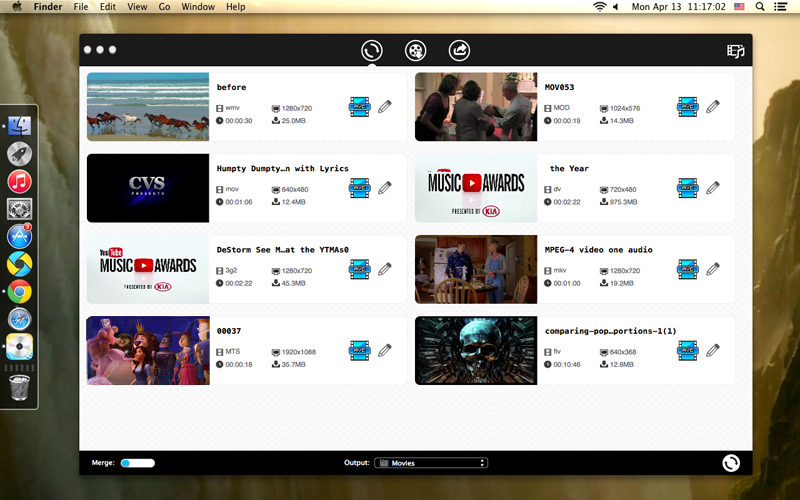800x500 pixels.
Task: Open the Convert tab icon in toolbar
Action: pyautogui.click(x=371, y=51)
